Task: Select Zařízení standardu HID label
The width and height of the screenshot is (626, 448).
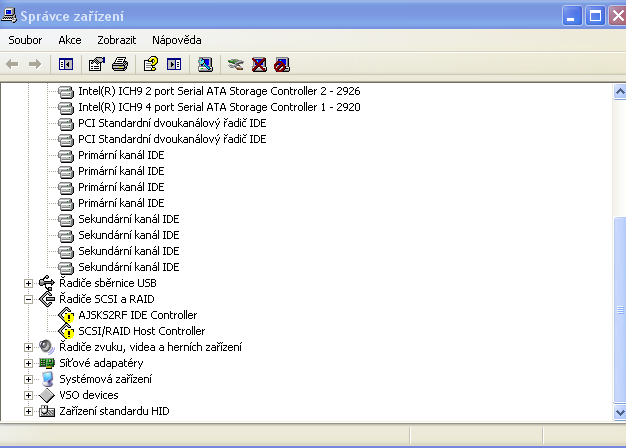Action: pyautogui.click(x=114, y=411)
